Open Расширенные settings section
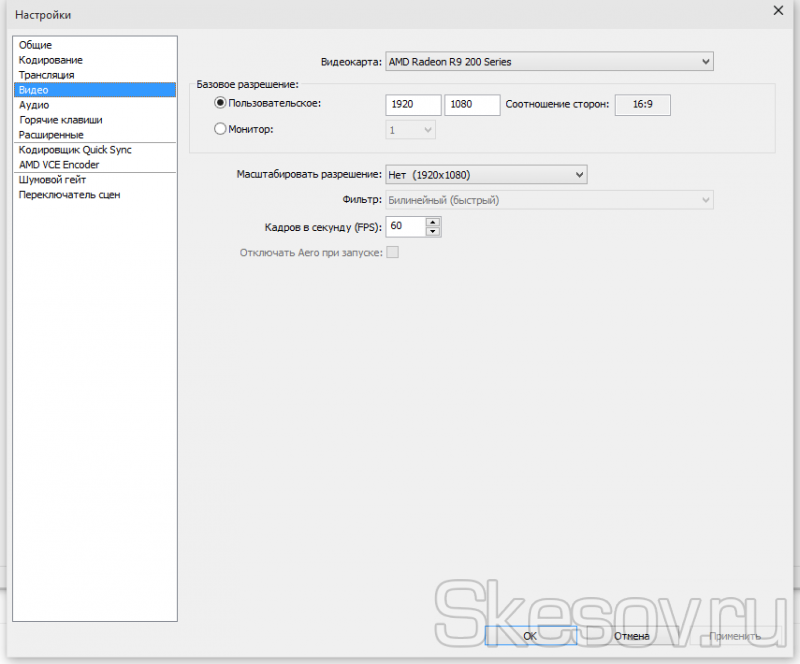The width and height of the screenshot is (800, 664). coord(51,135)
